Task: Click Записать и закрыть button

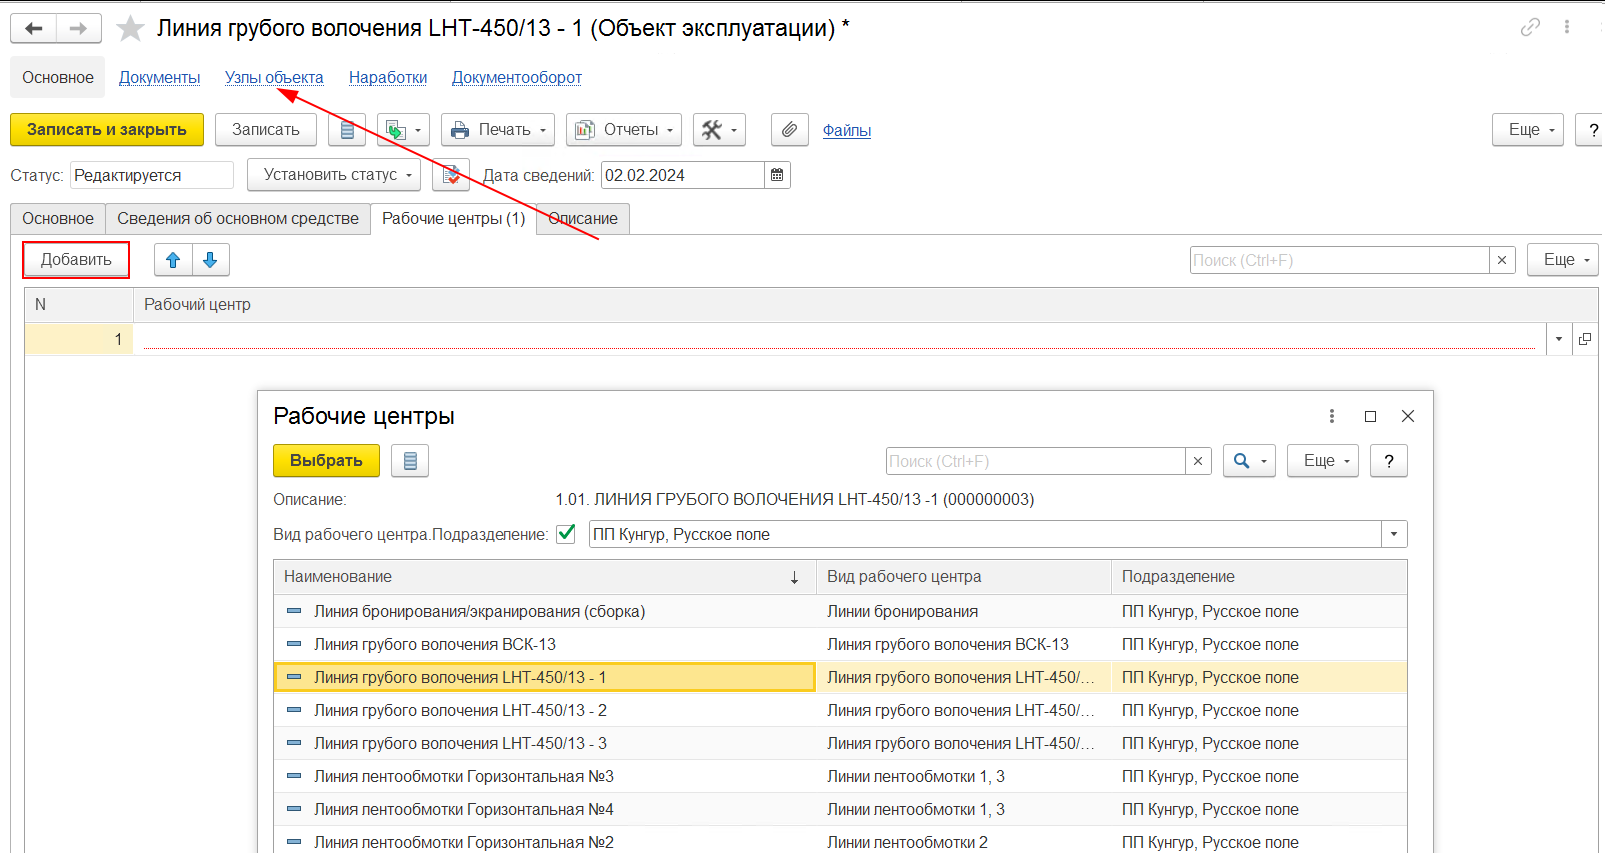Action: tap(107, 130)
